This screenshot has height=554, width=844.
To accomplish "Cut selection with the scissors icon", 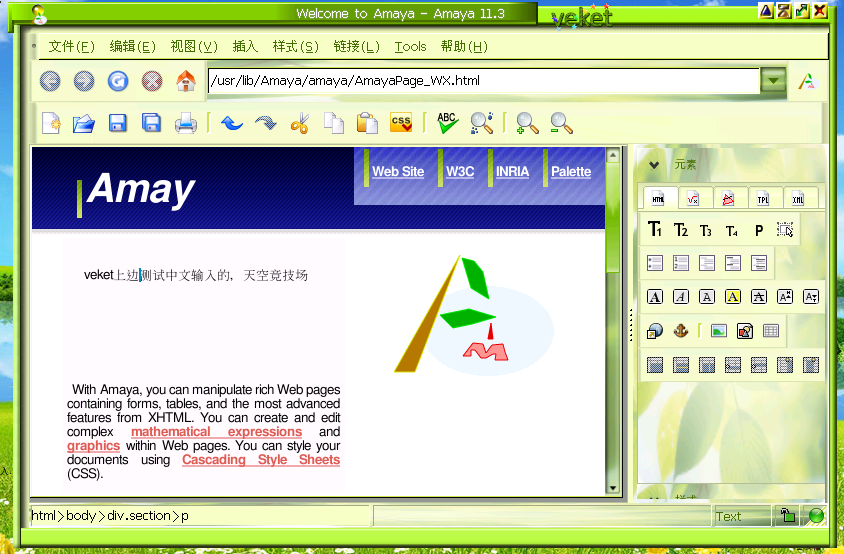I will (x=300, y=123).
